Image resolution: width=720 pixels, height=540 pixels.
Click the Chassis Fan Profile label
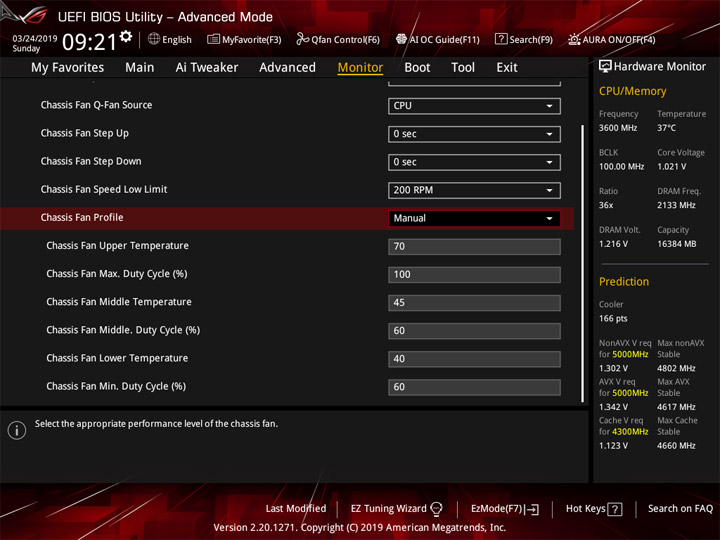[x=82, y=218]
